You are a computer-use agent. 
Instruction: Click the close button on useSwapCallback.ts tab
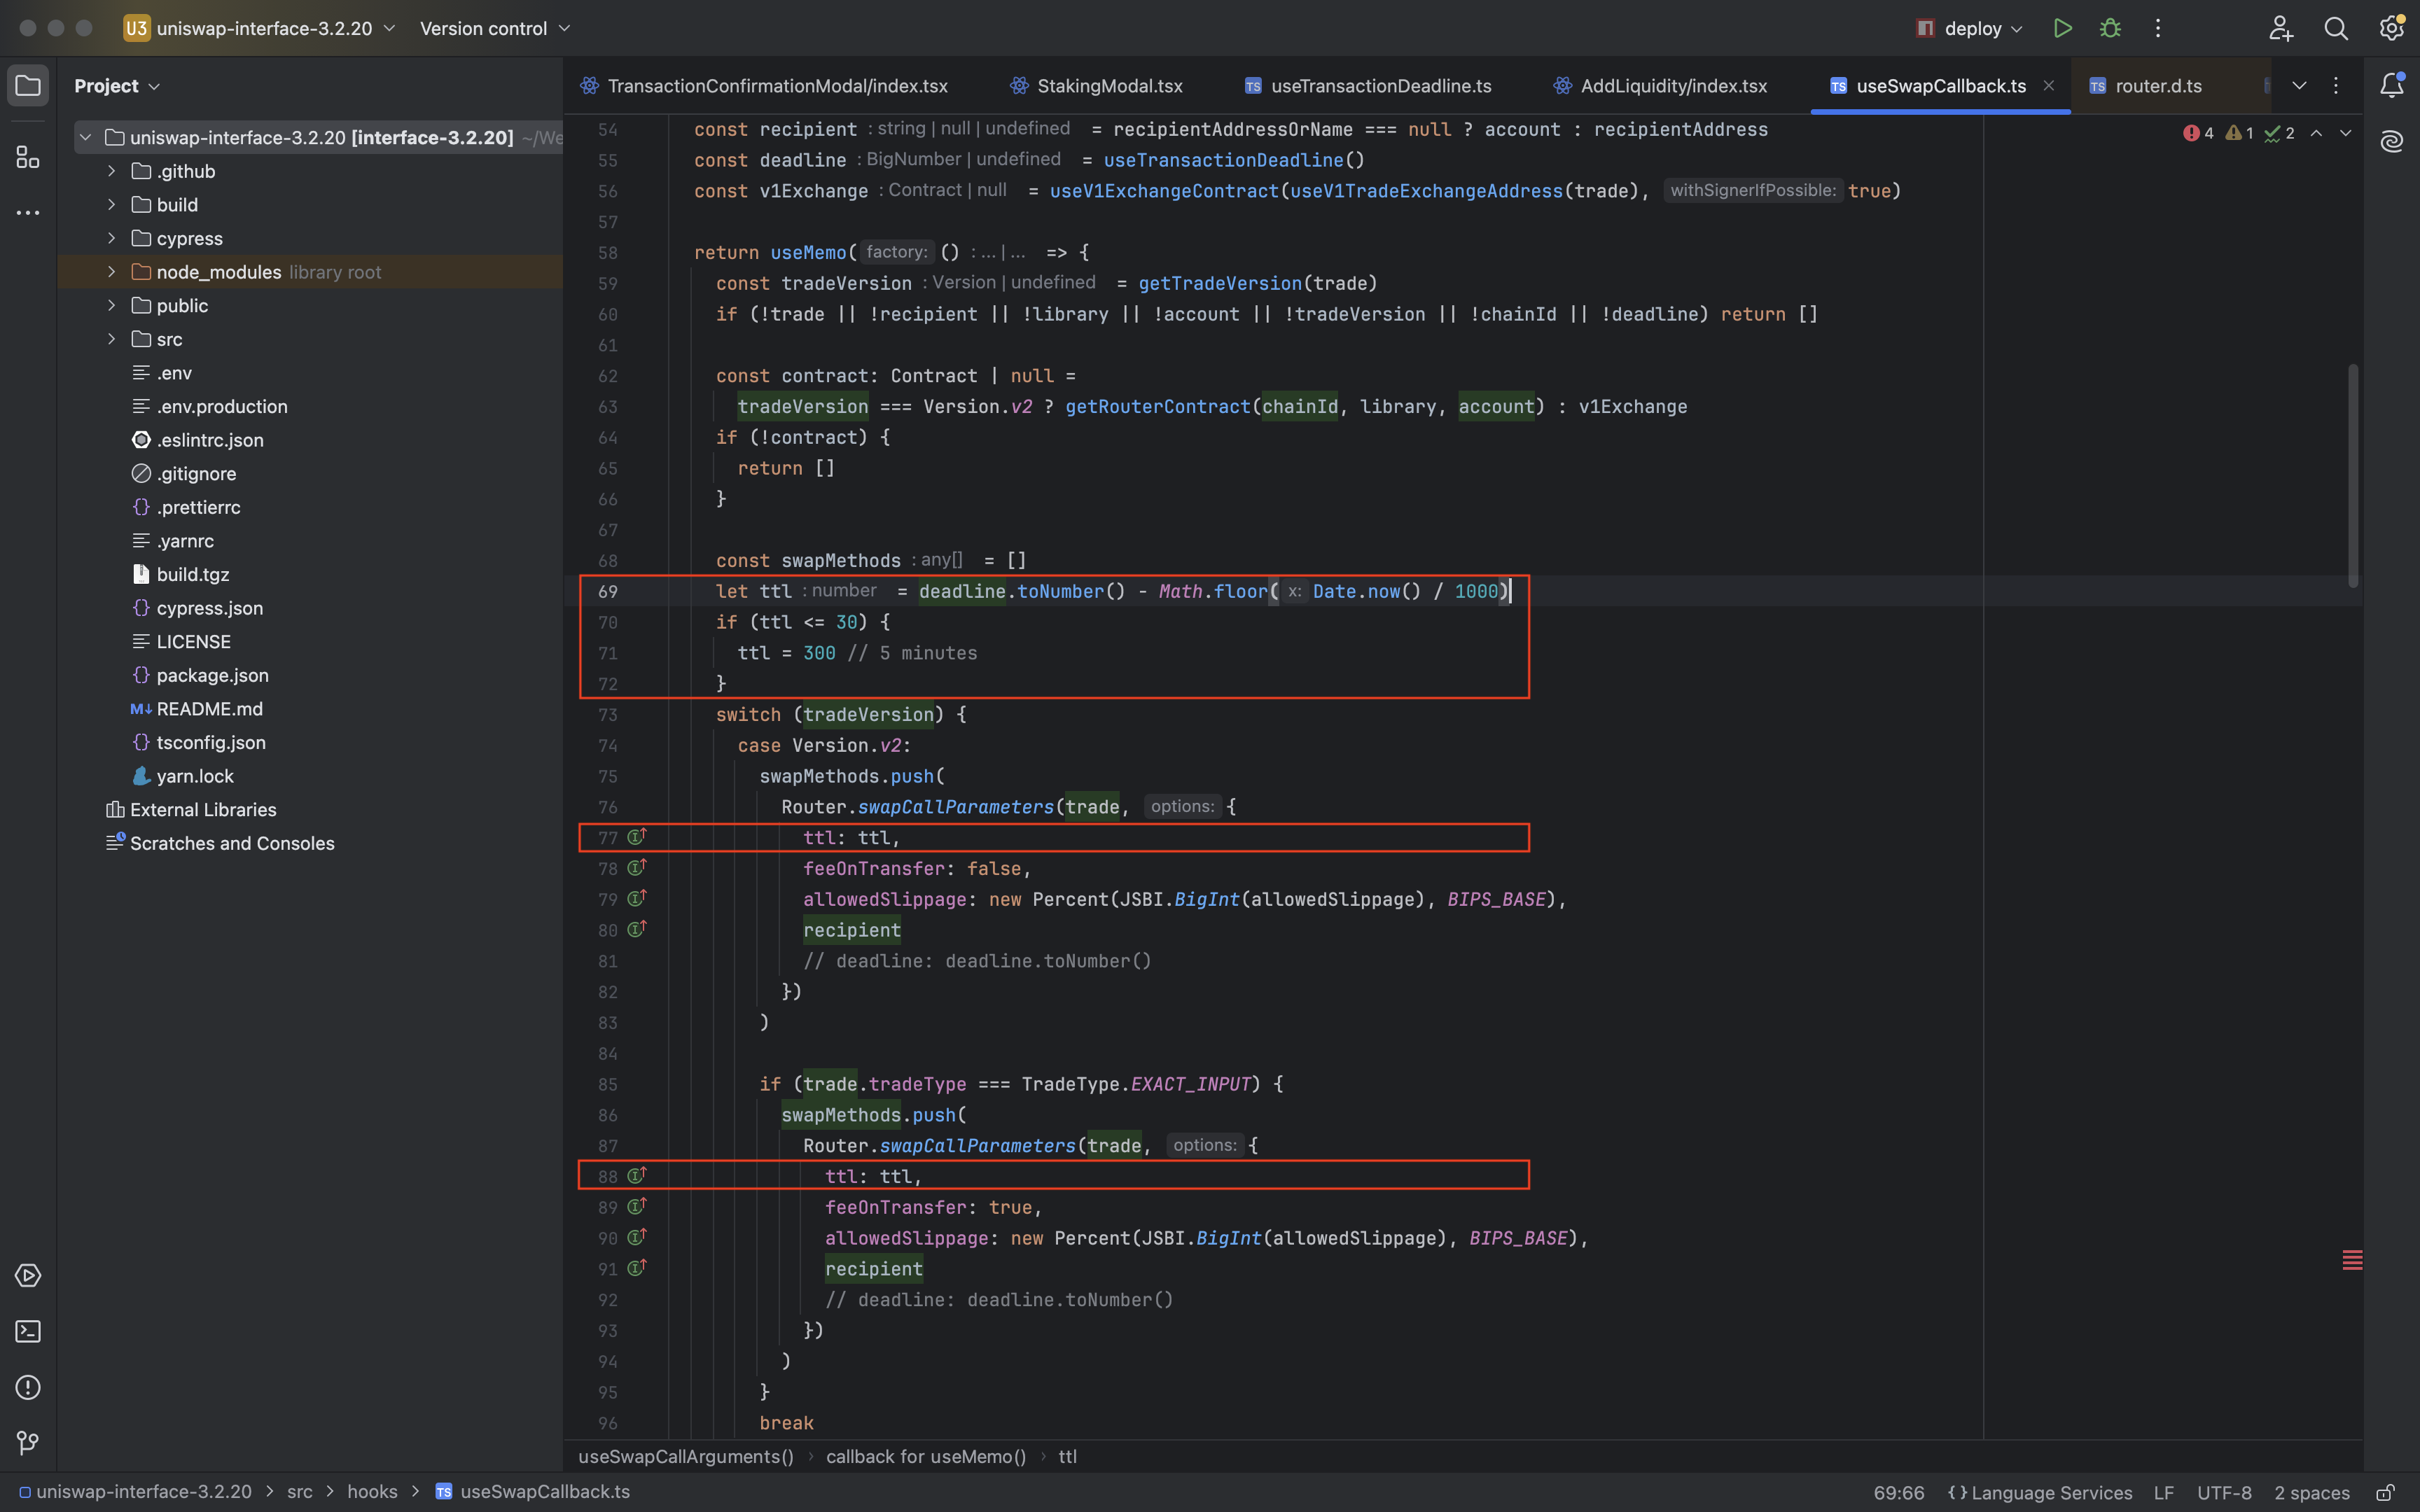pos(2049,85)
